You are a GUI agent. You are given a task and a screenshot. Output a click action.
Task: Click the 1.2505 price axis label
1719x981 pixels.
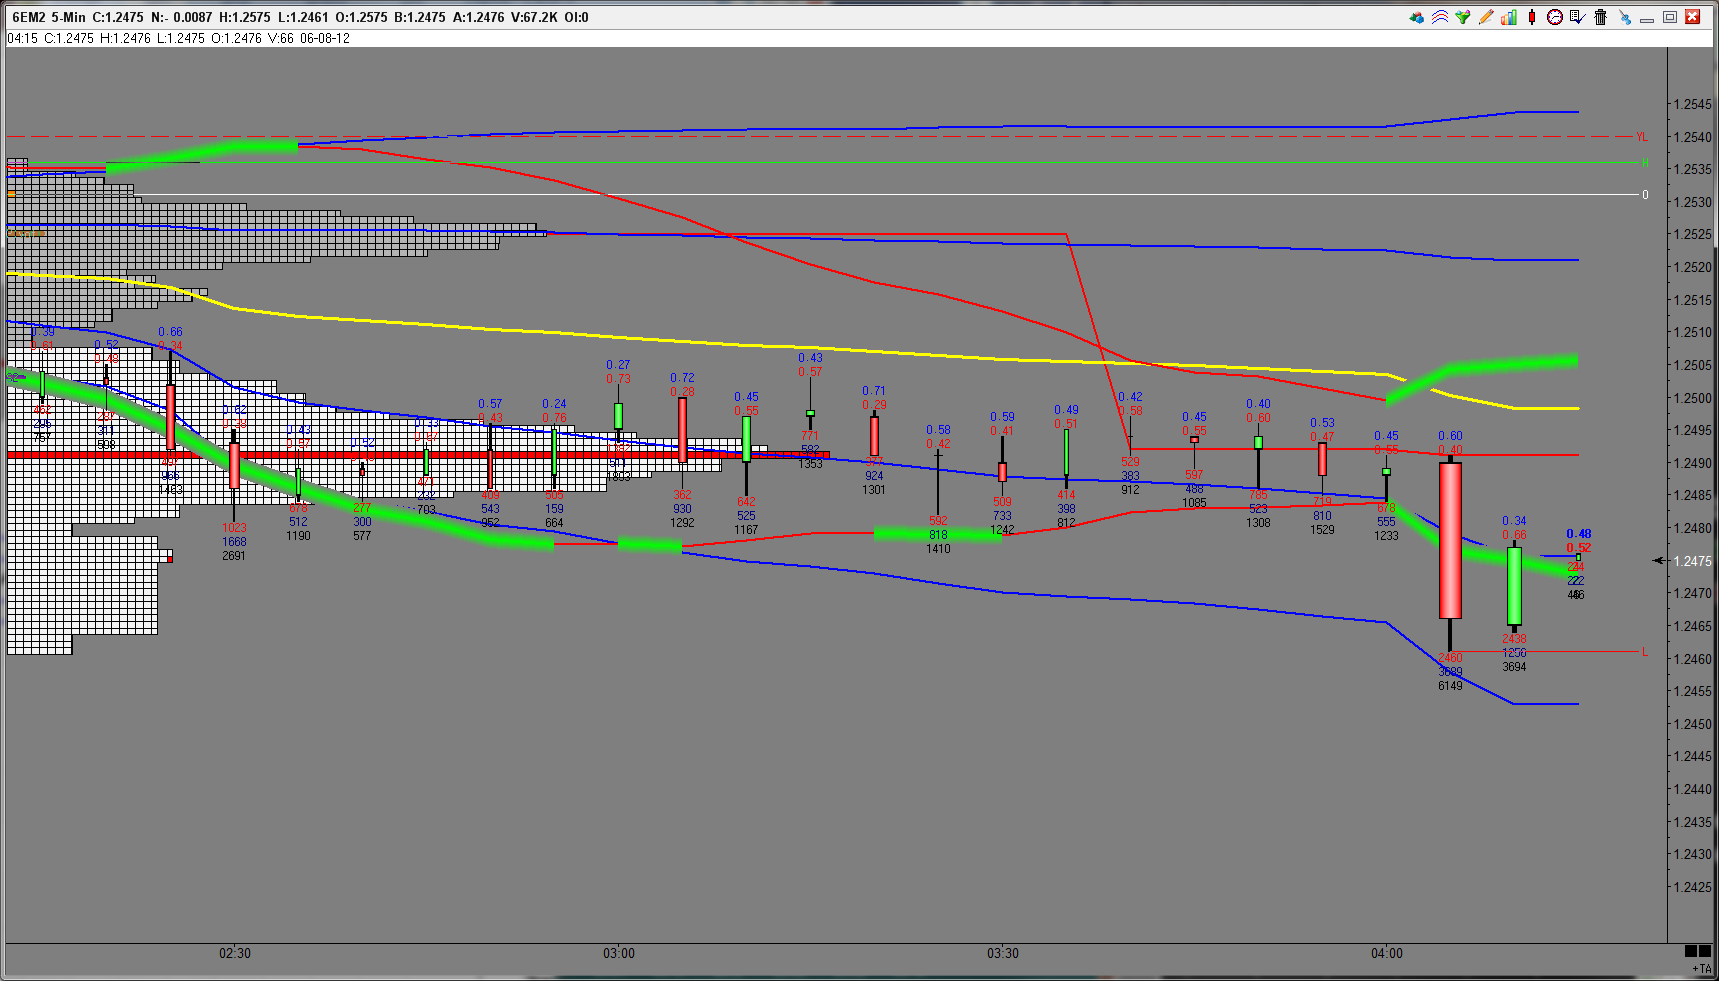click(1693, 365)
